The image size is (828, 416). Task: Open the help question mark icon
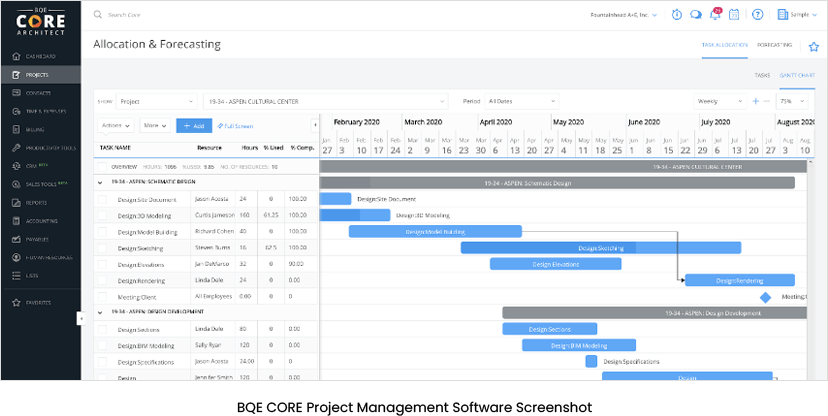pos(758,15)
